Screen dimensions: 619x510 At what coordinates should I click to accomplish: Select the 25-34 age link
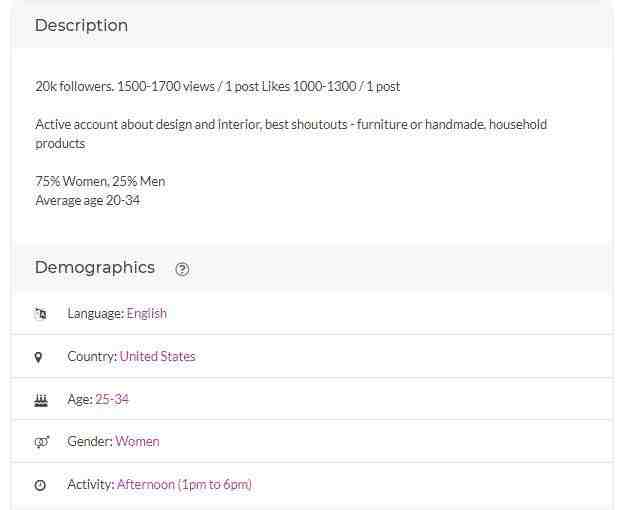(112, 399)
